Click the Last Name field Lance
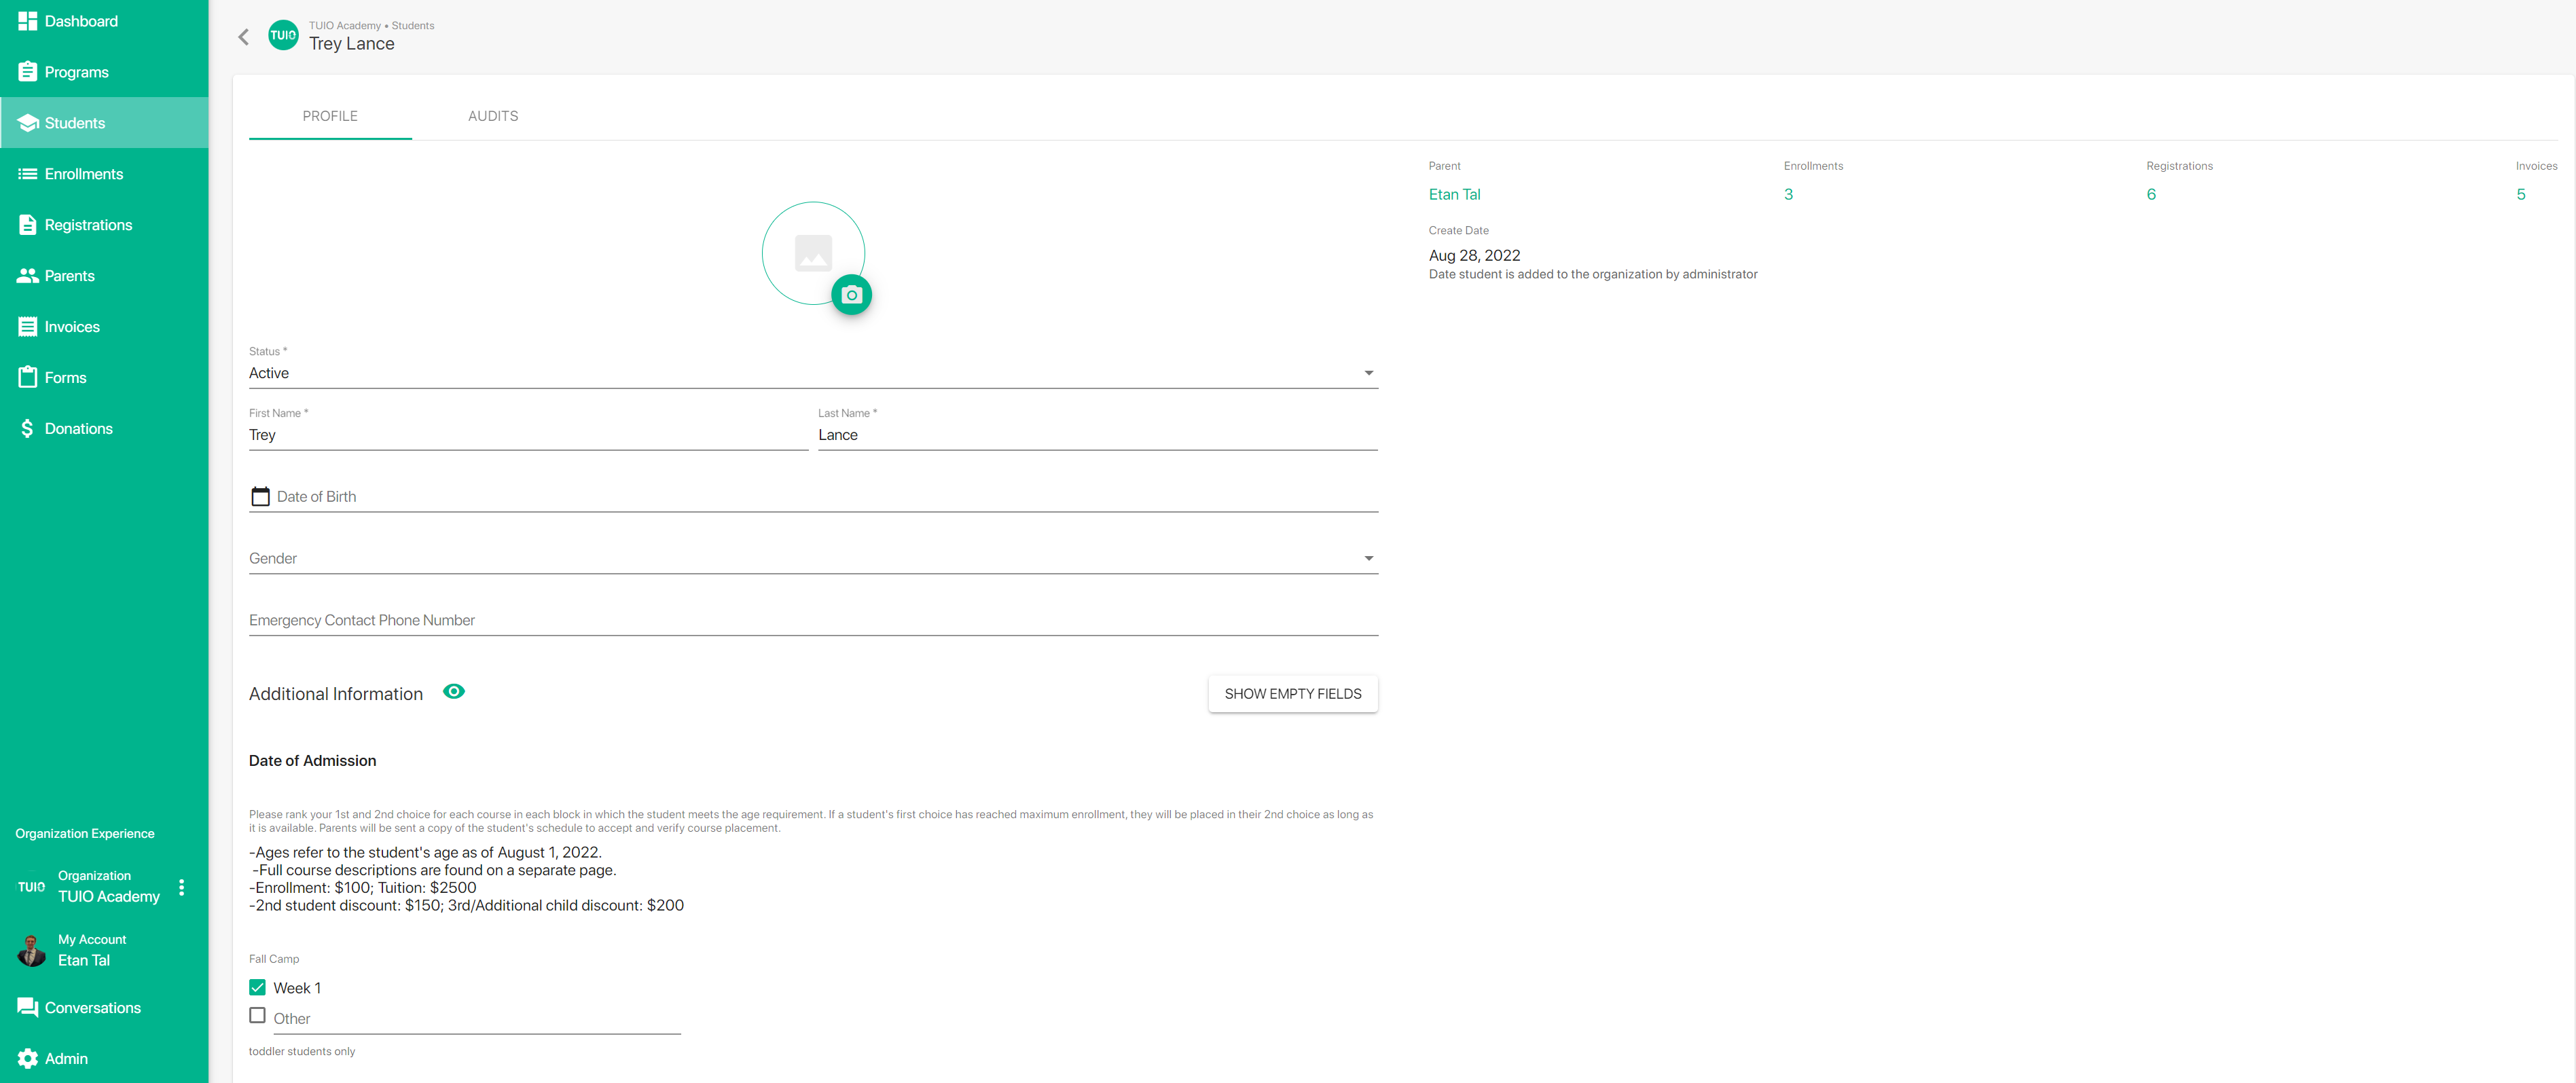Screen dimensions: 2576x1083 pyautogui.click(x=1098, y=435)
